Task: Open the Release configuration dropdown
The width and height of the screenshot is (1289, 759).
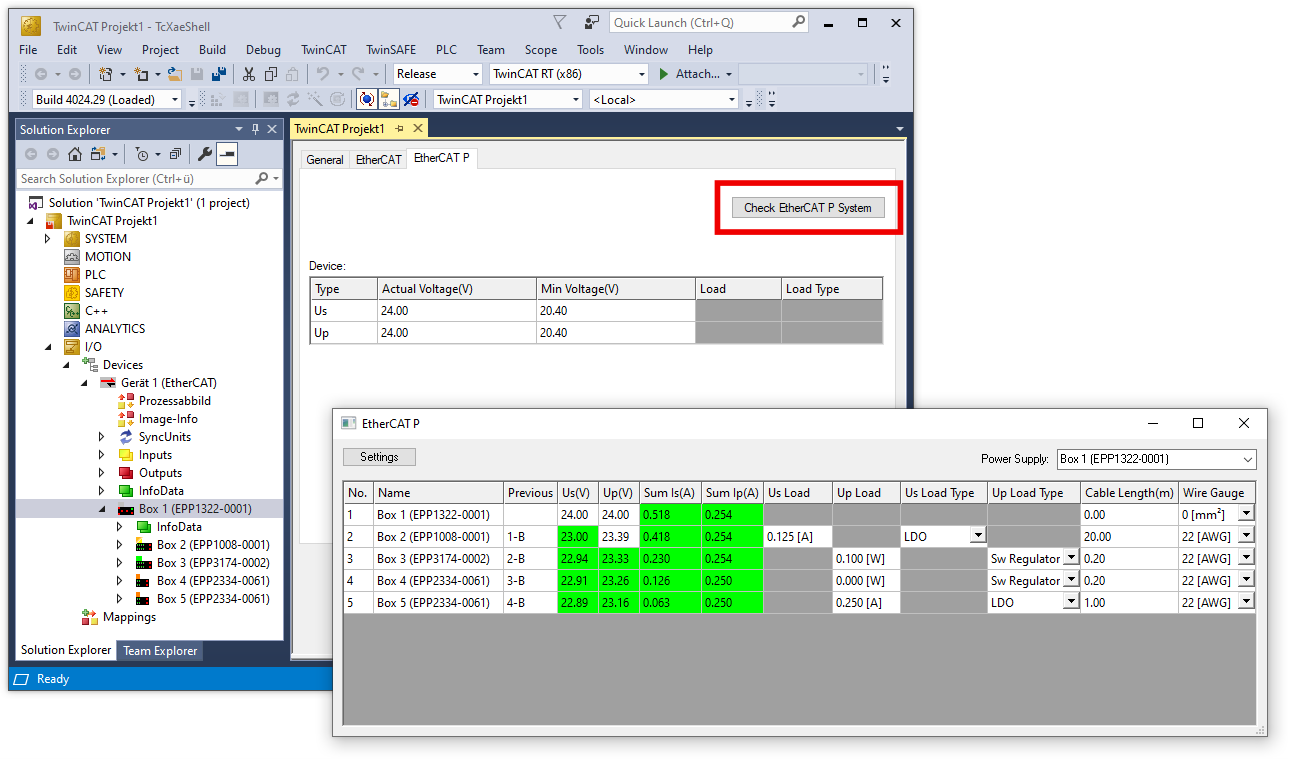Action: point(438,74)
